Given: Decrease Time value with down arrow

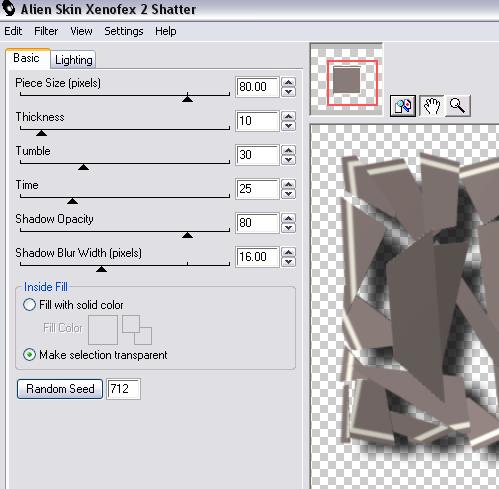Looking at the screenshot, I should point(288,194).
